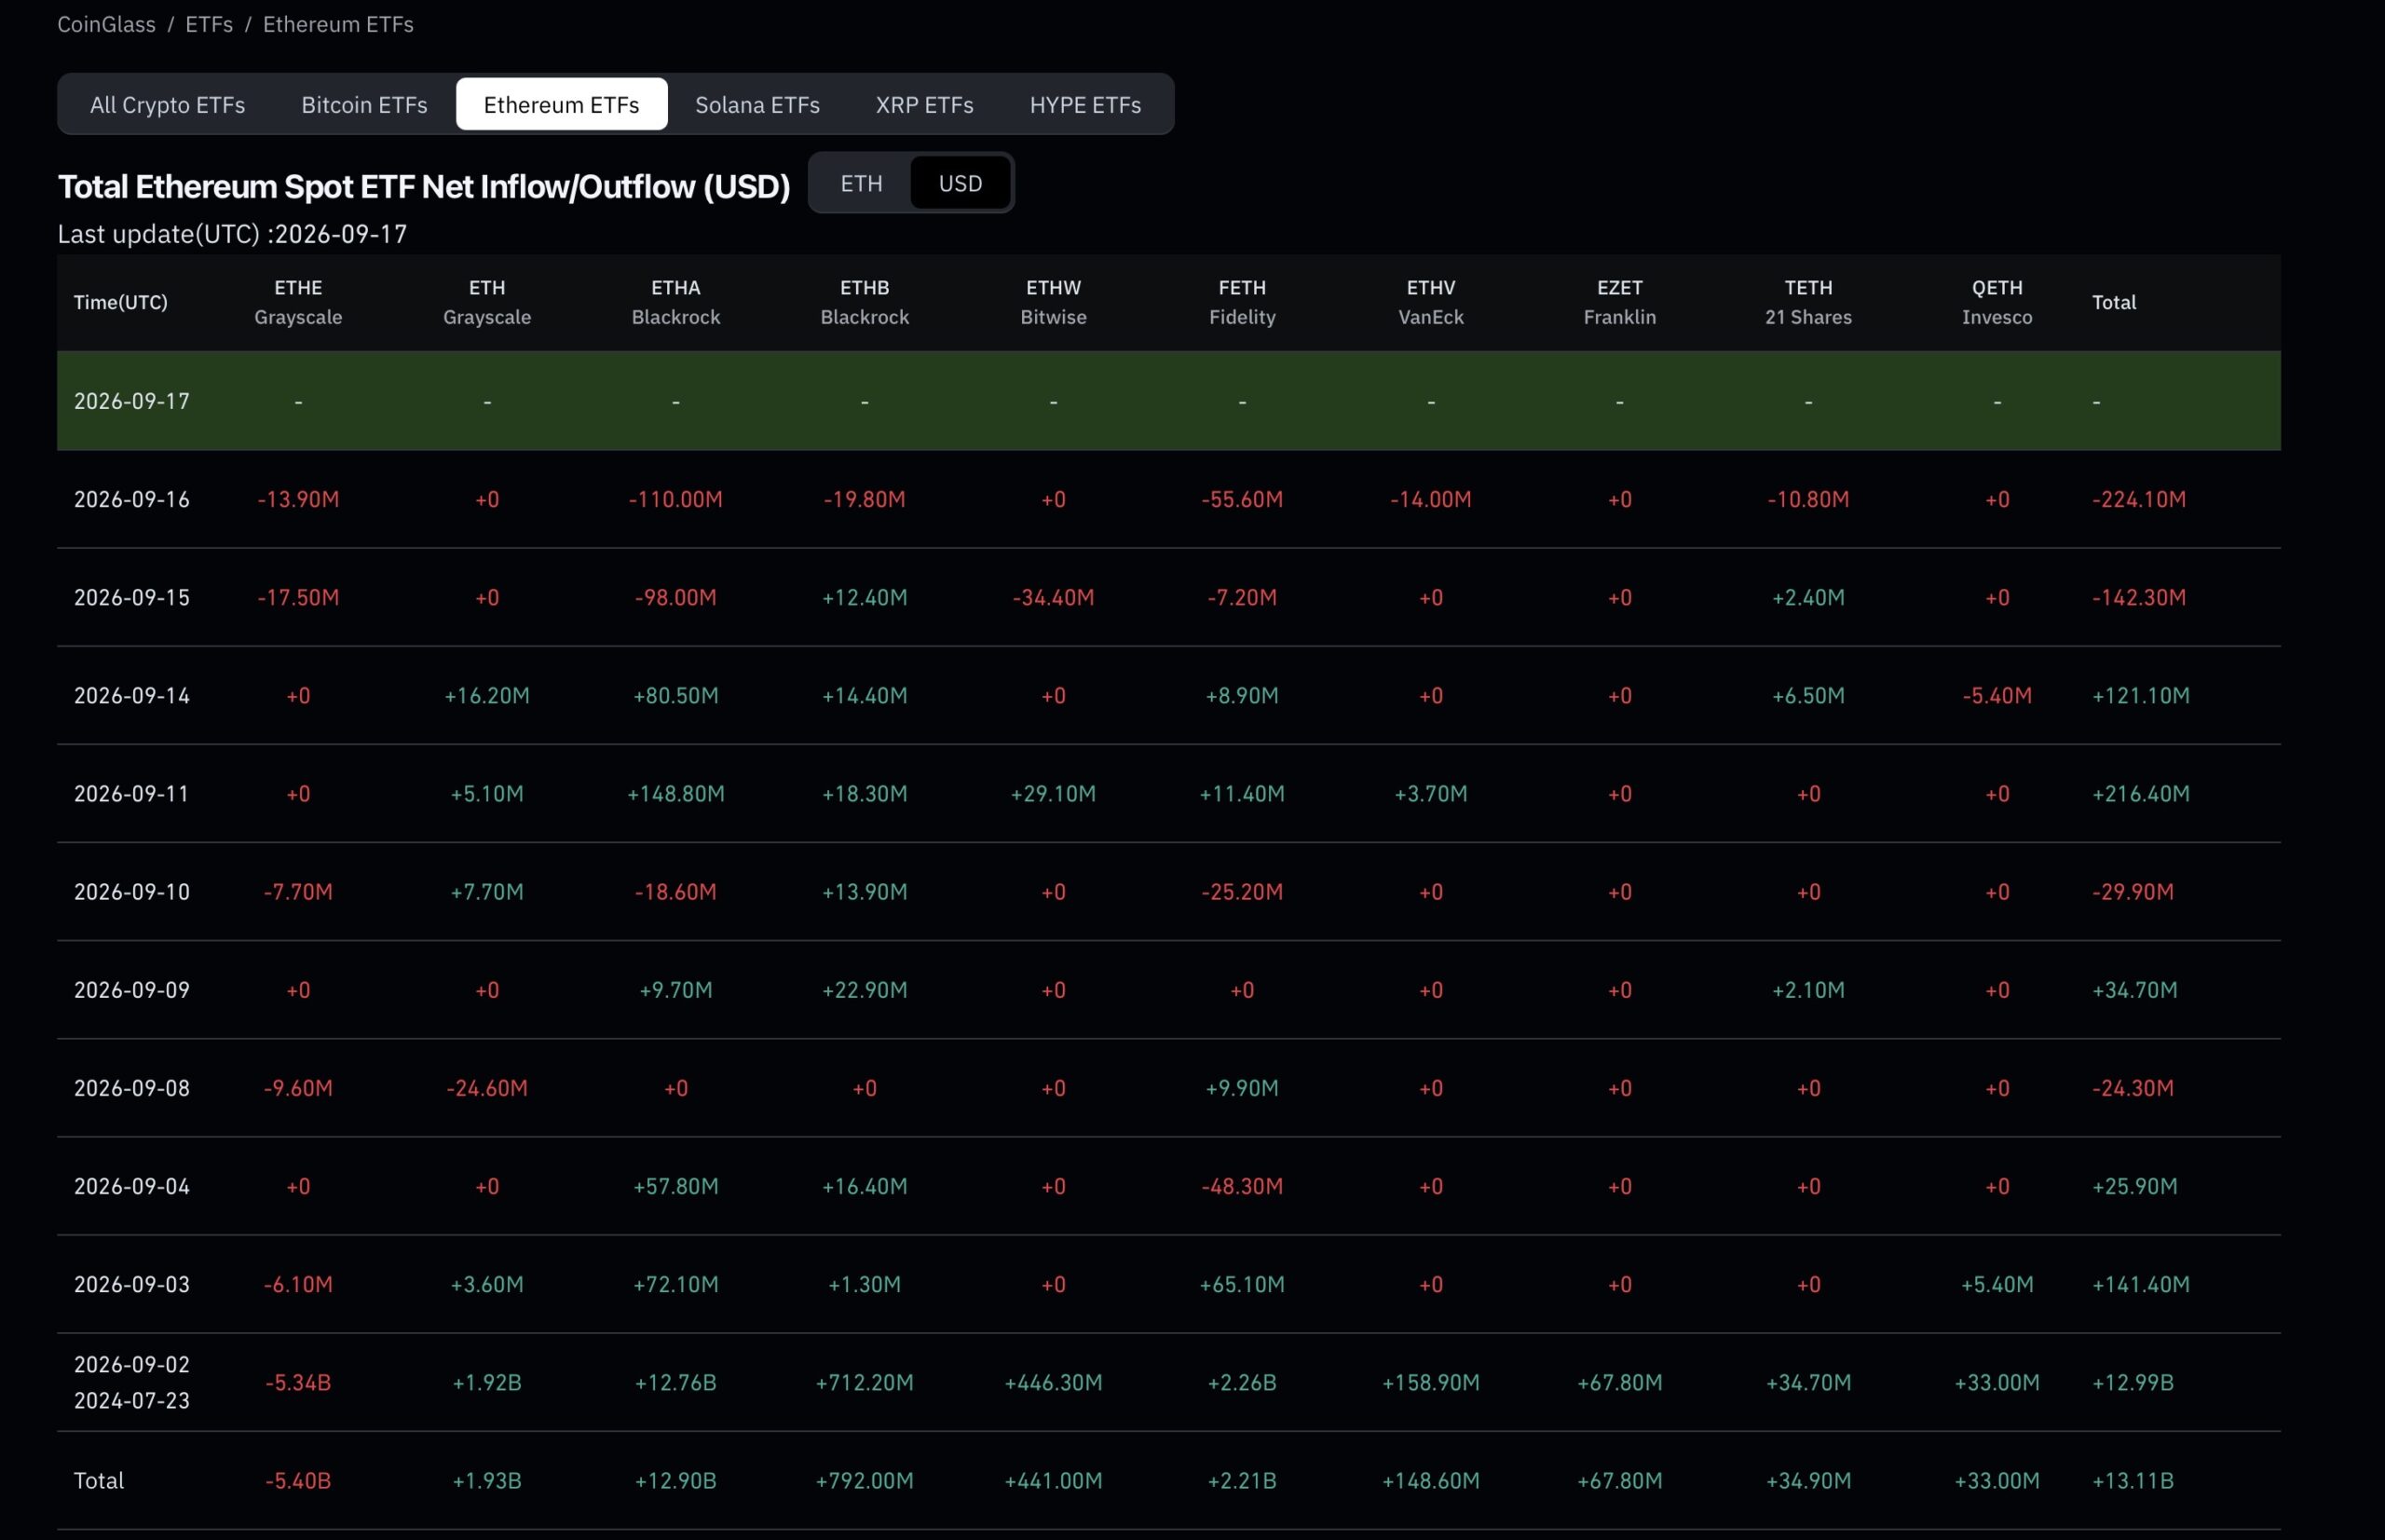Image resolution: width=2385 pixels, height=1540 pixels.
Task: Click the -48.30M FETH value
Action: [1242, 1185]
